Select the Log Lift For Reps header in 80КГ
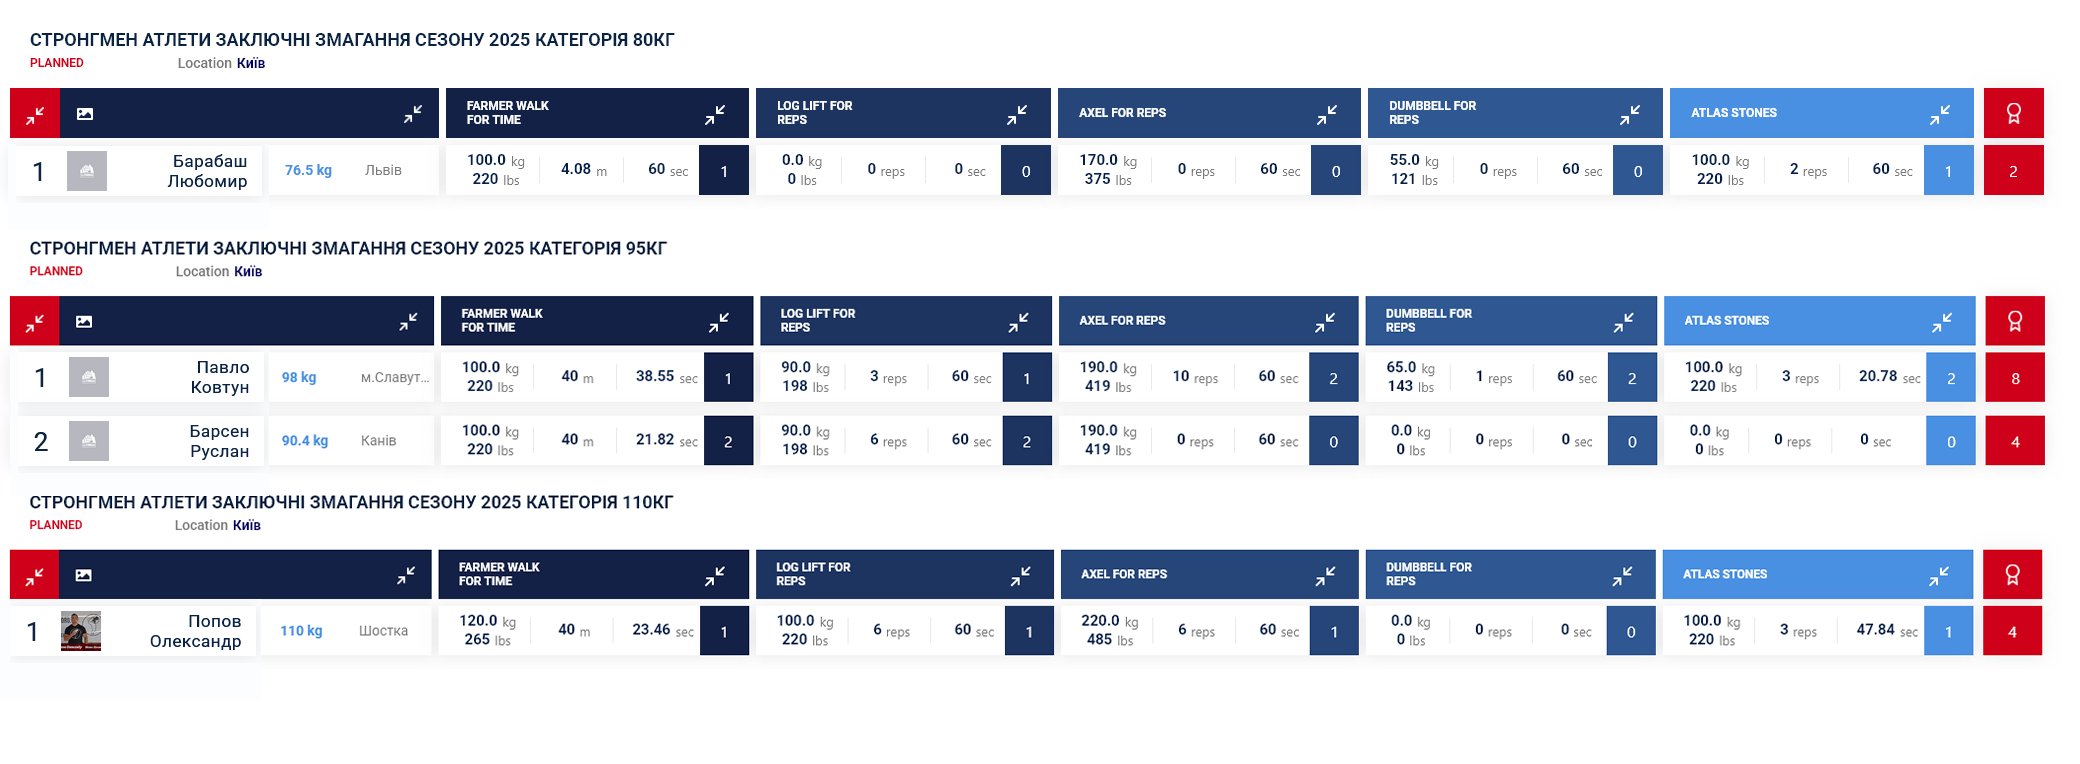The image size is (2080, 764). coord(815,113)
